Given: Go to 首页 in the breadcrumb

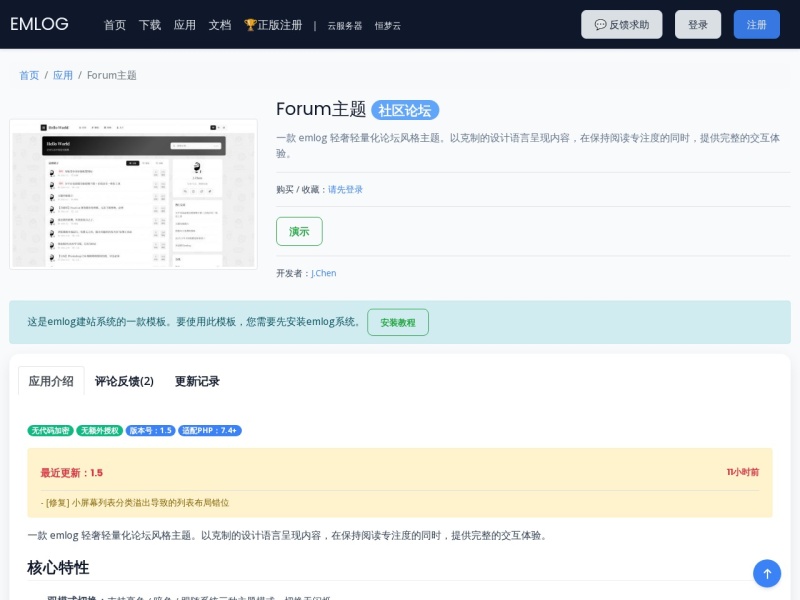Looking at the screenshot, I should [29, 76].
